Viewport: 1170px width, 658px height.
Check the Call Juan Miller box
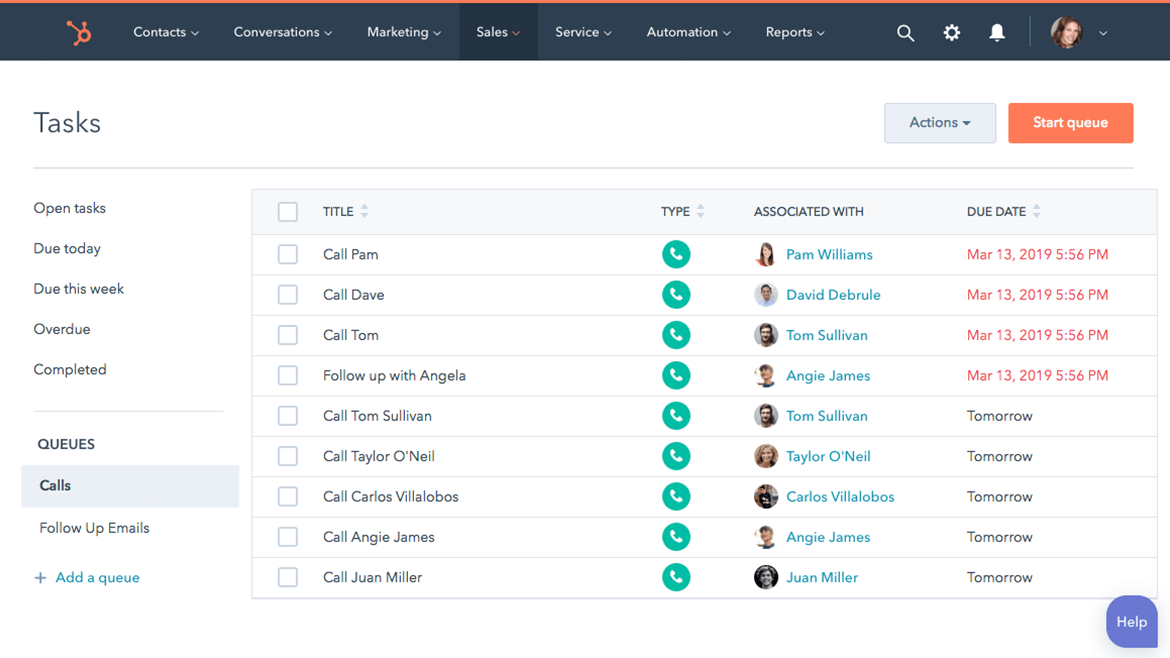[287, 577]
